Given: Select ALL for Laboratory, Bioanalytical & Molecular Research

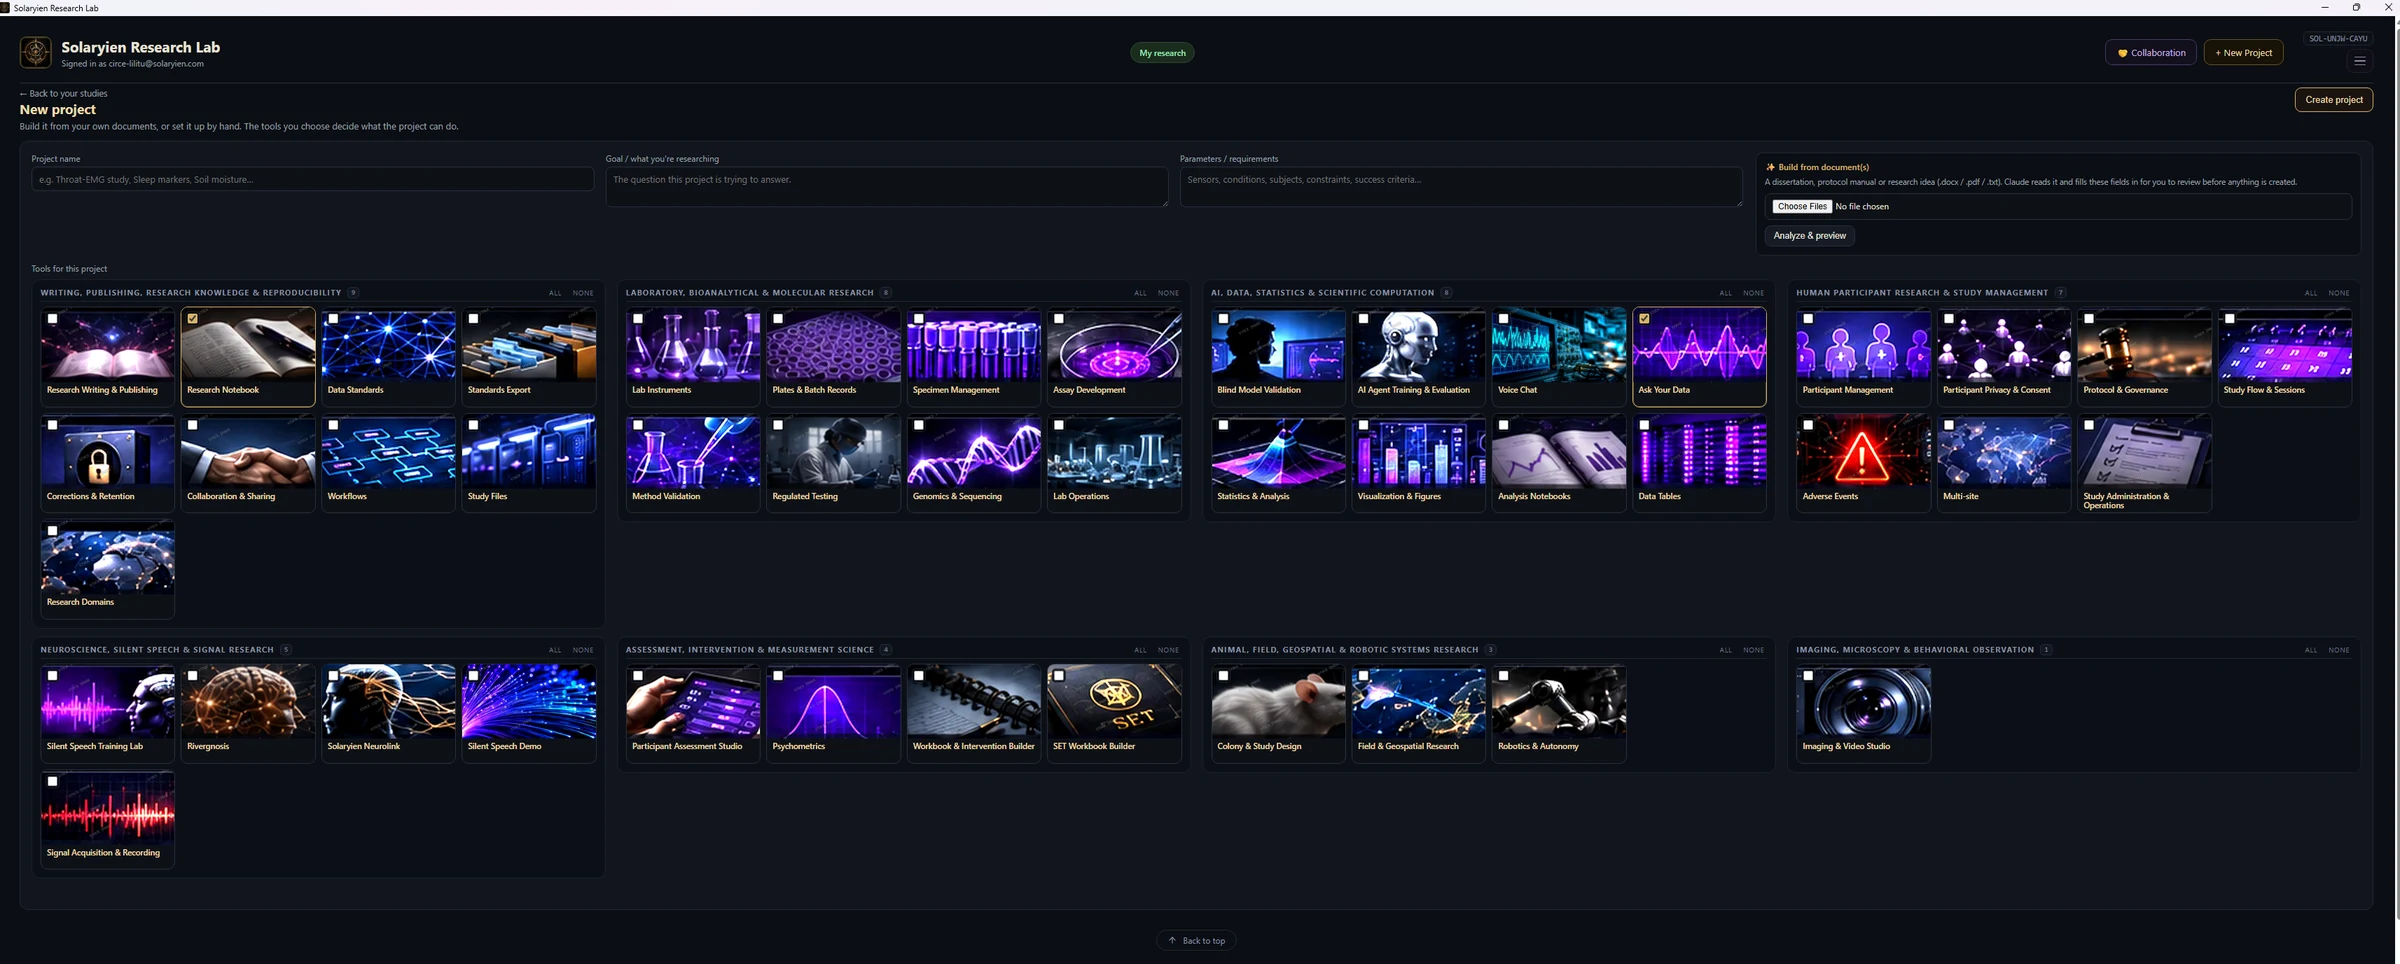Looking at the screenshot, I should tap(1140, 293).
